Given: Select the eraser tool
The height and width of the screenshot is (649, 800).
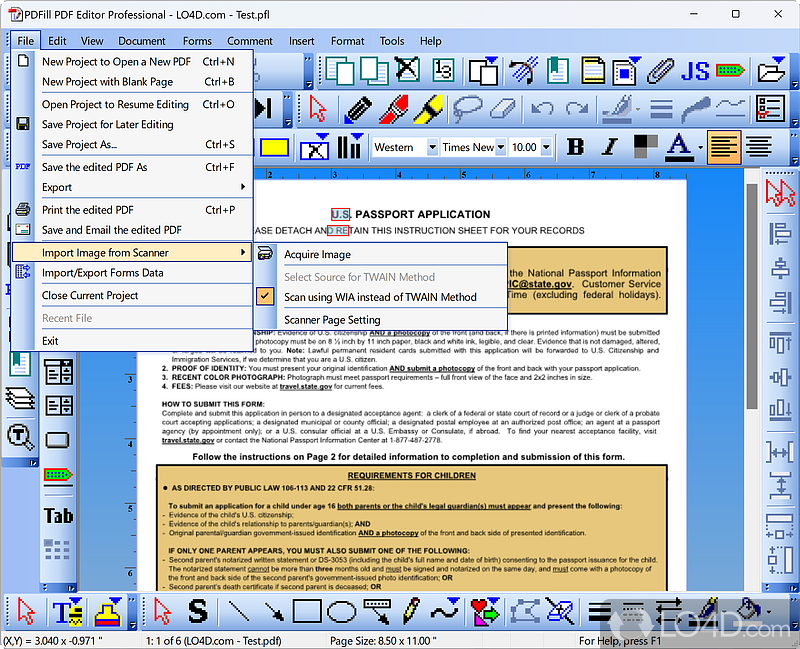Looking at the screenshot, I should [503, 109].
